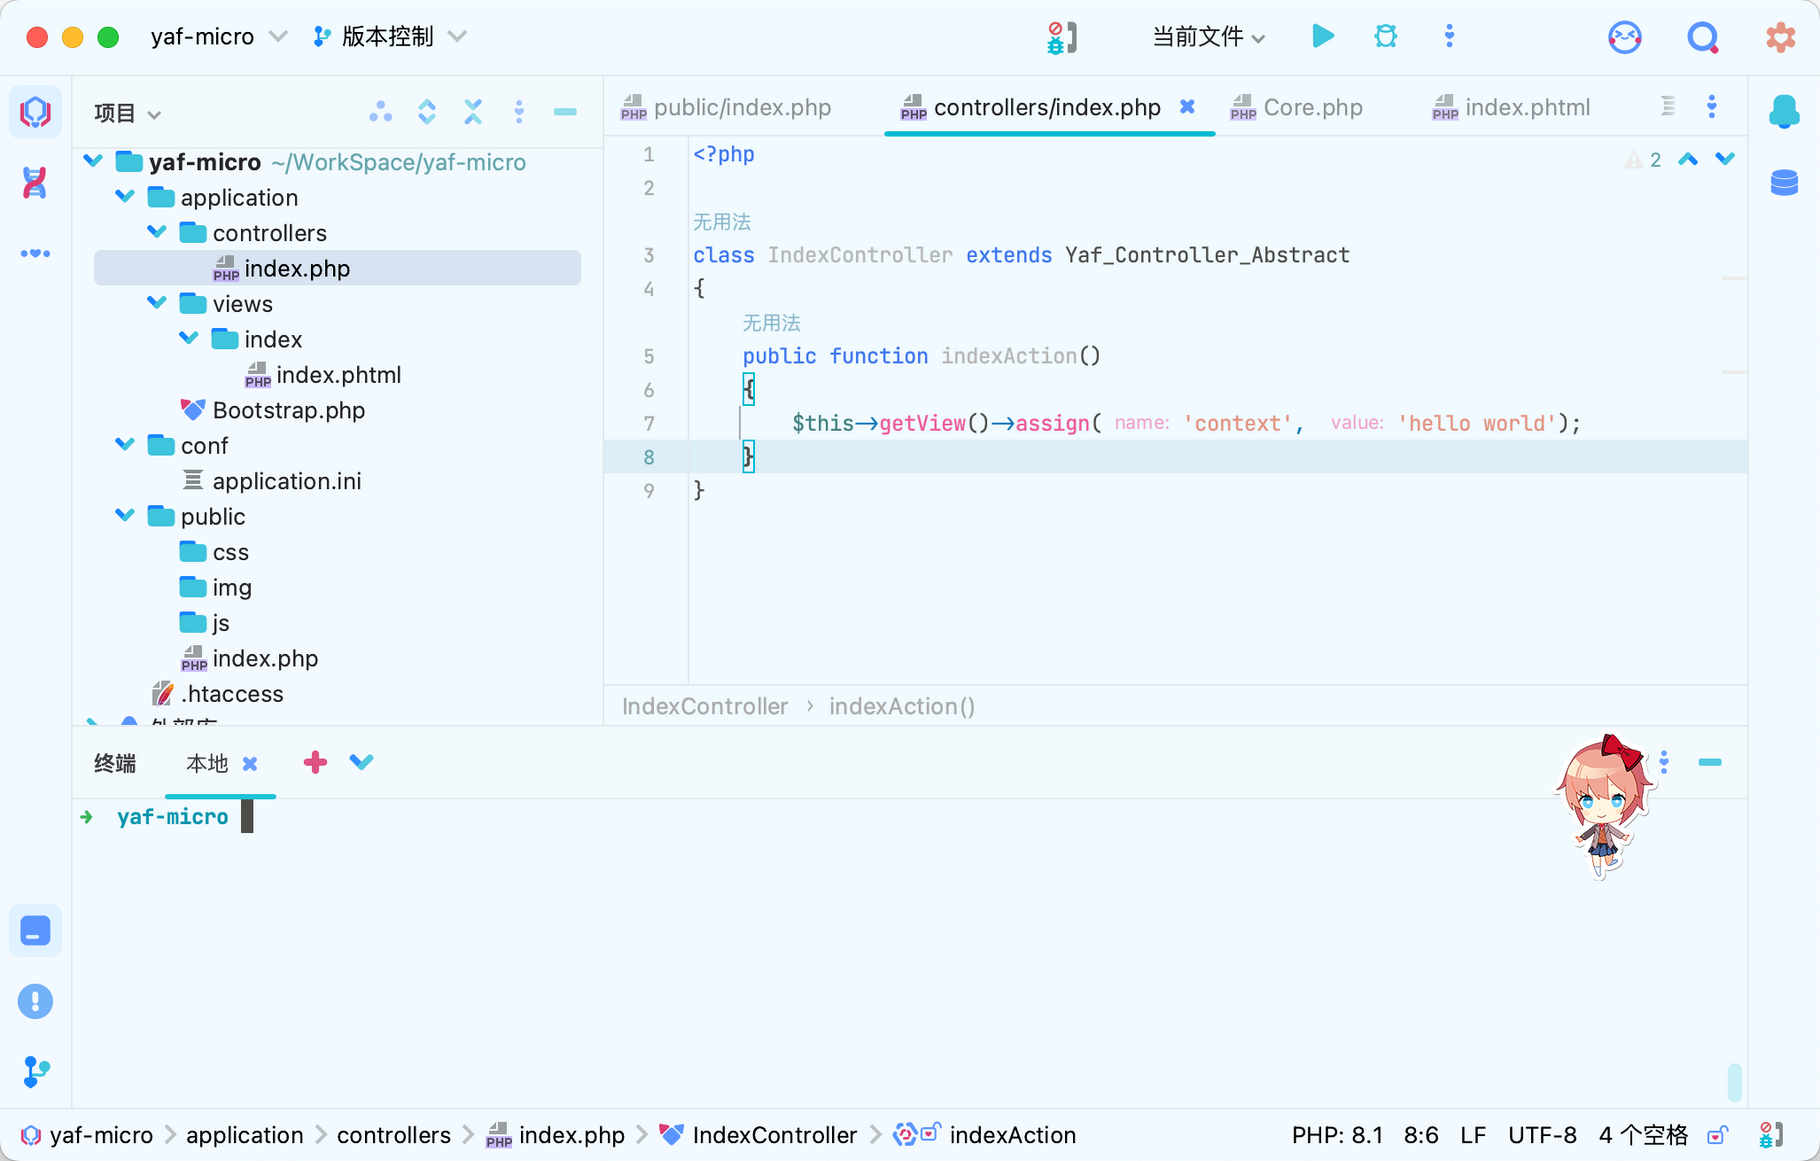
Task: Click the chibi character sticker in terminal
Action: click(x=1604, y=807)
